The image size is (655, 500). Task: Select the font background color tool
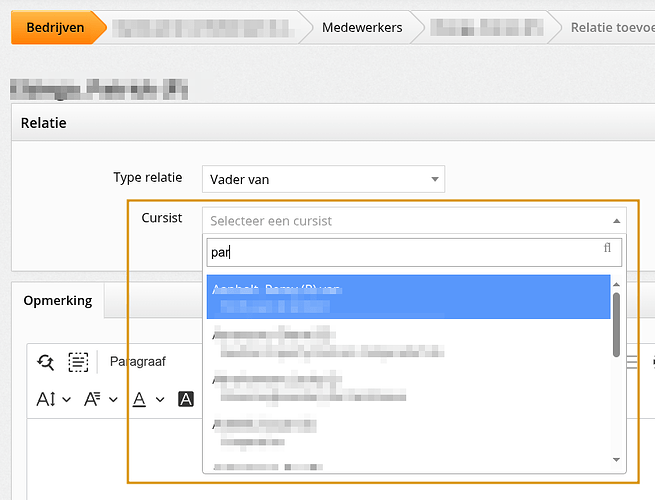(x=185, y=399)
